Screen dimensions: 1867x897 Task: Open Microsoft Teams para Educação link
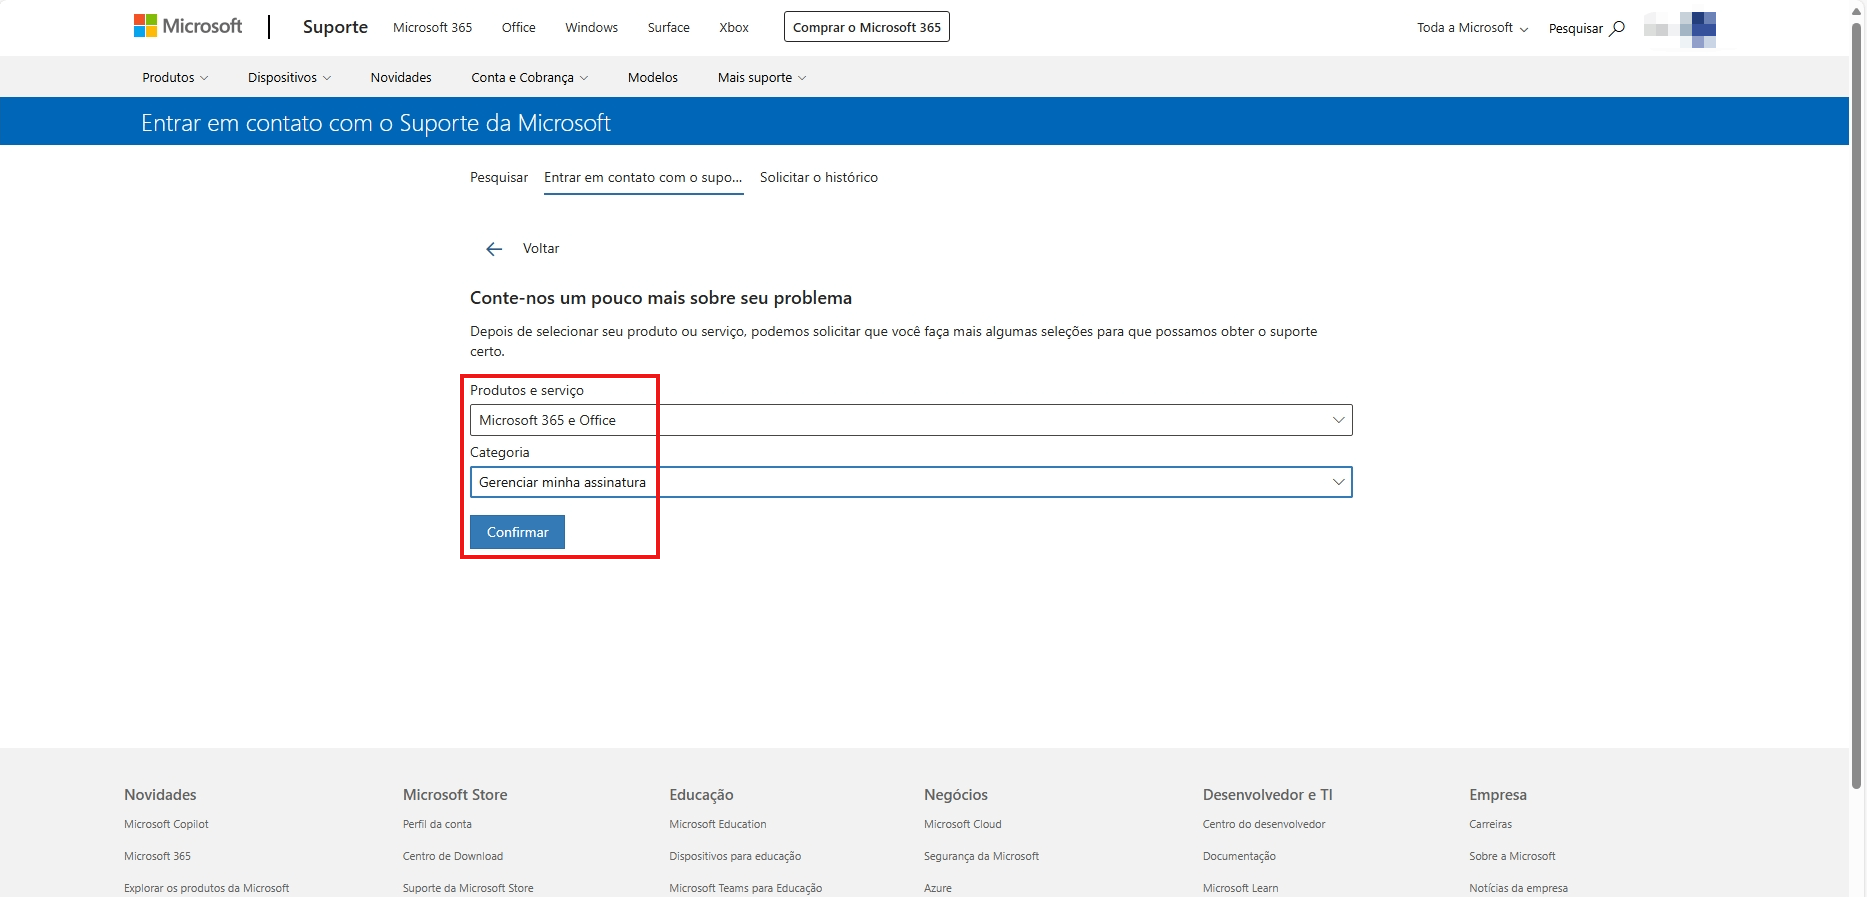pyautogui.click(x=746, y=888)
